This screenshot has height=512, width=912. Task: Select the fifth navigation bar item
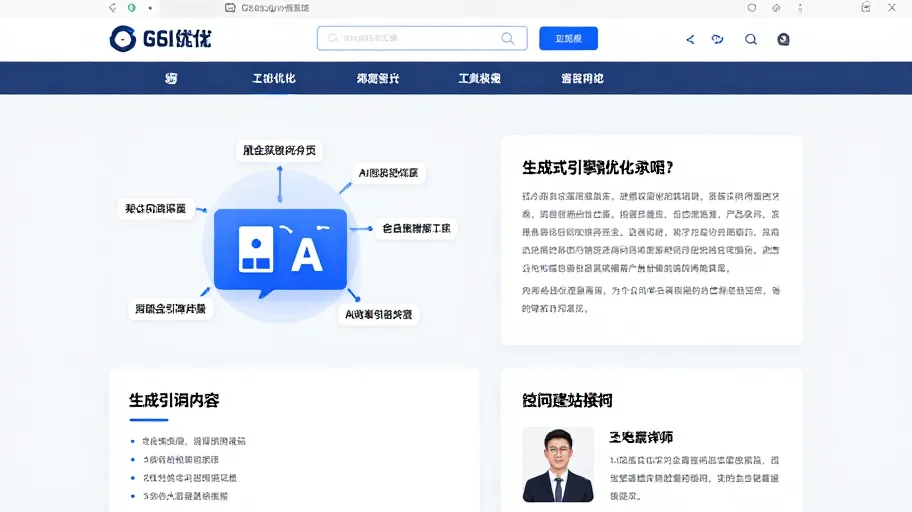582,78
